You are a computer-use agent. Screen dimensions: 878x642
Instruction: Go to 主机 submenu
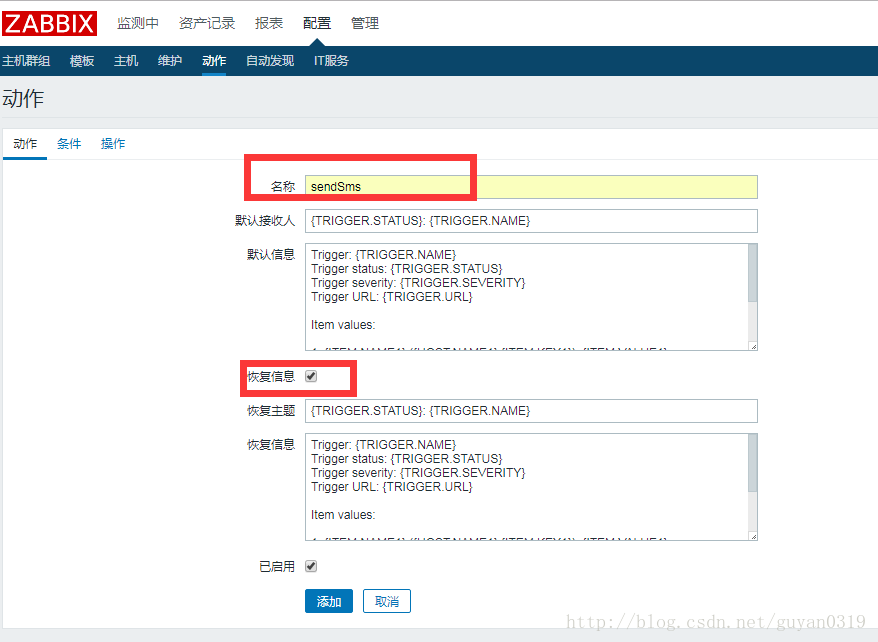point(126,60)
